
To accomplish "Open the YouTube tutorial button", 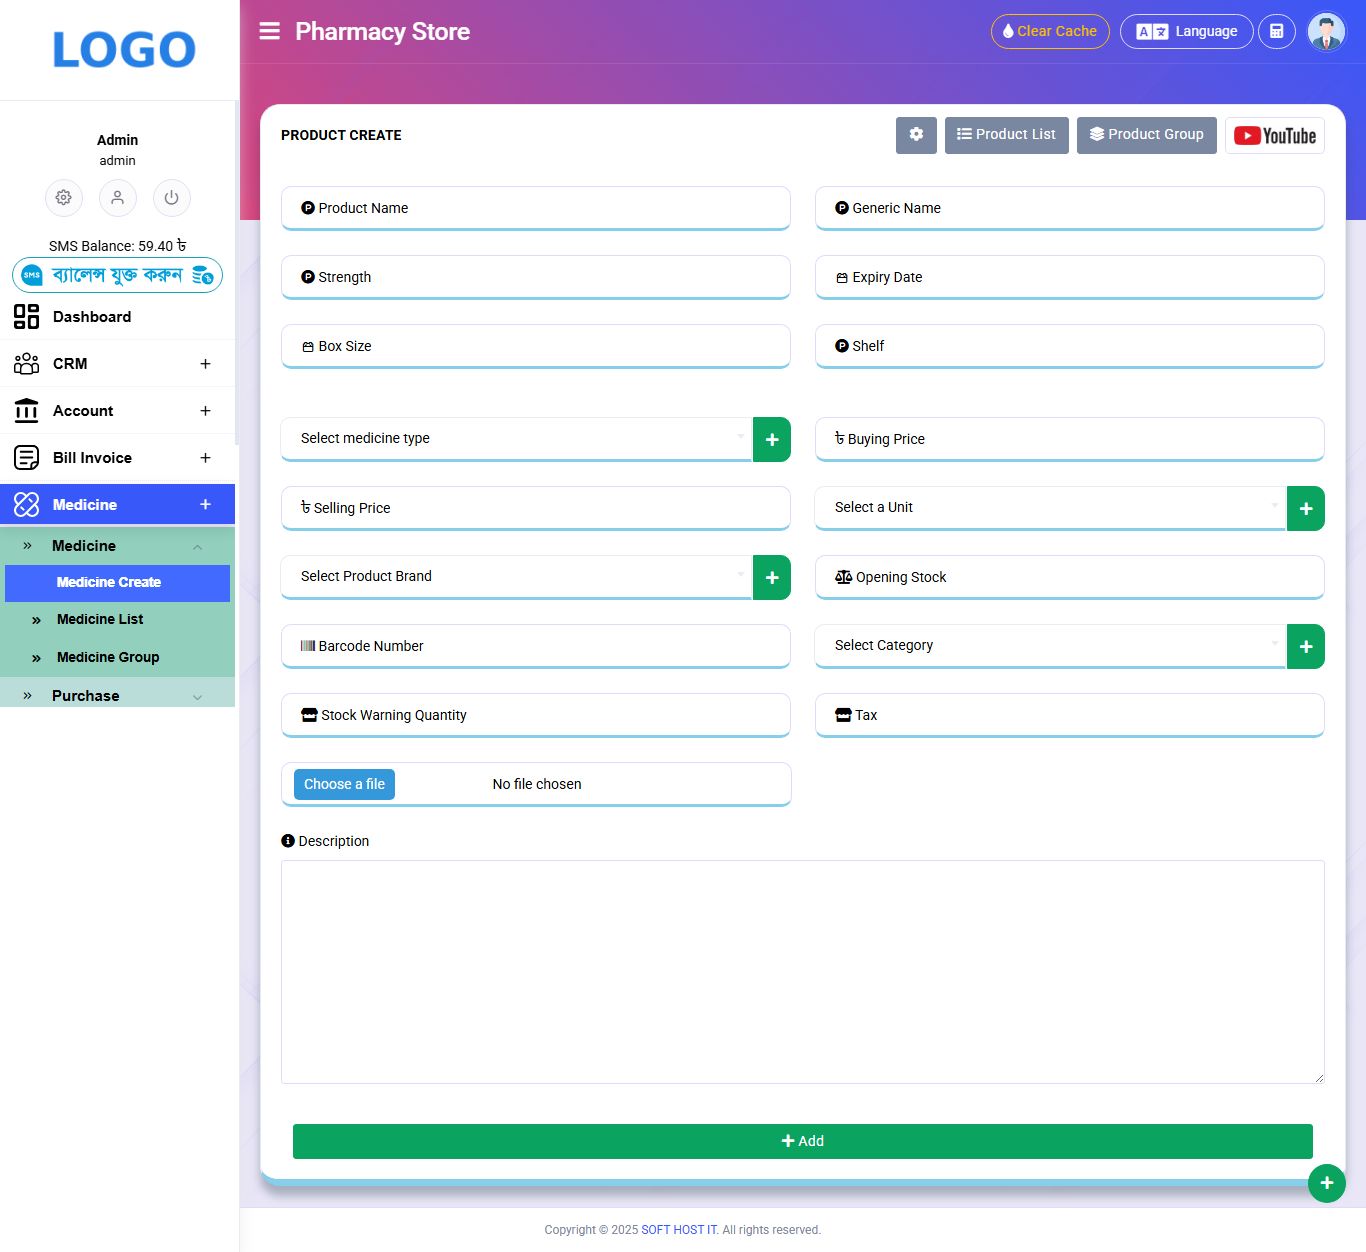I will [1274, 135].
